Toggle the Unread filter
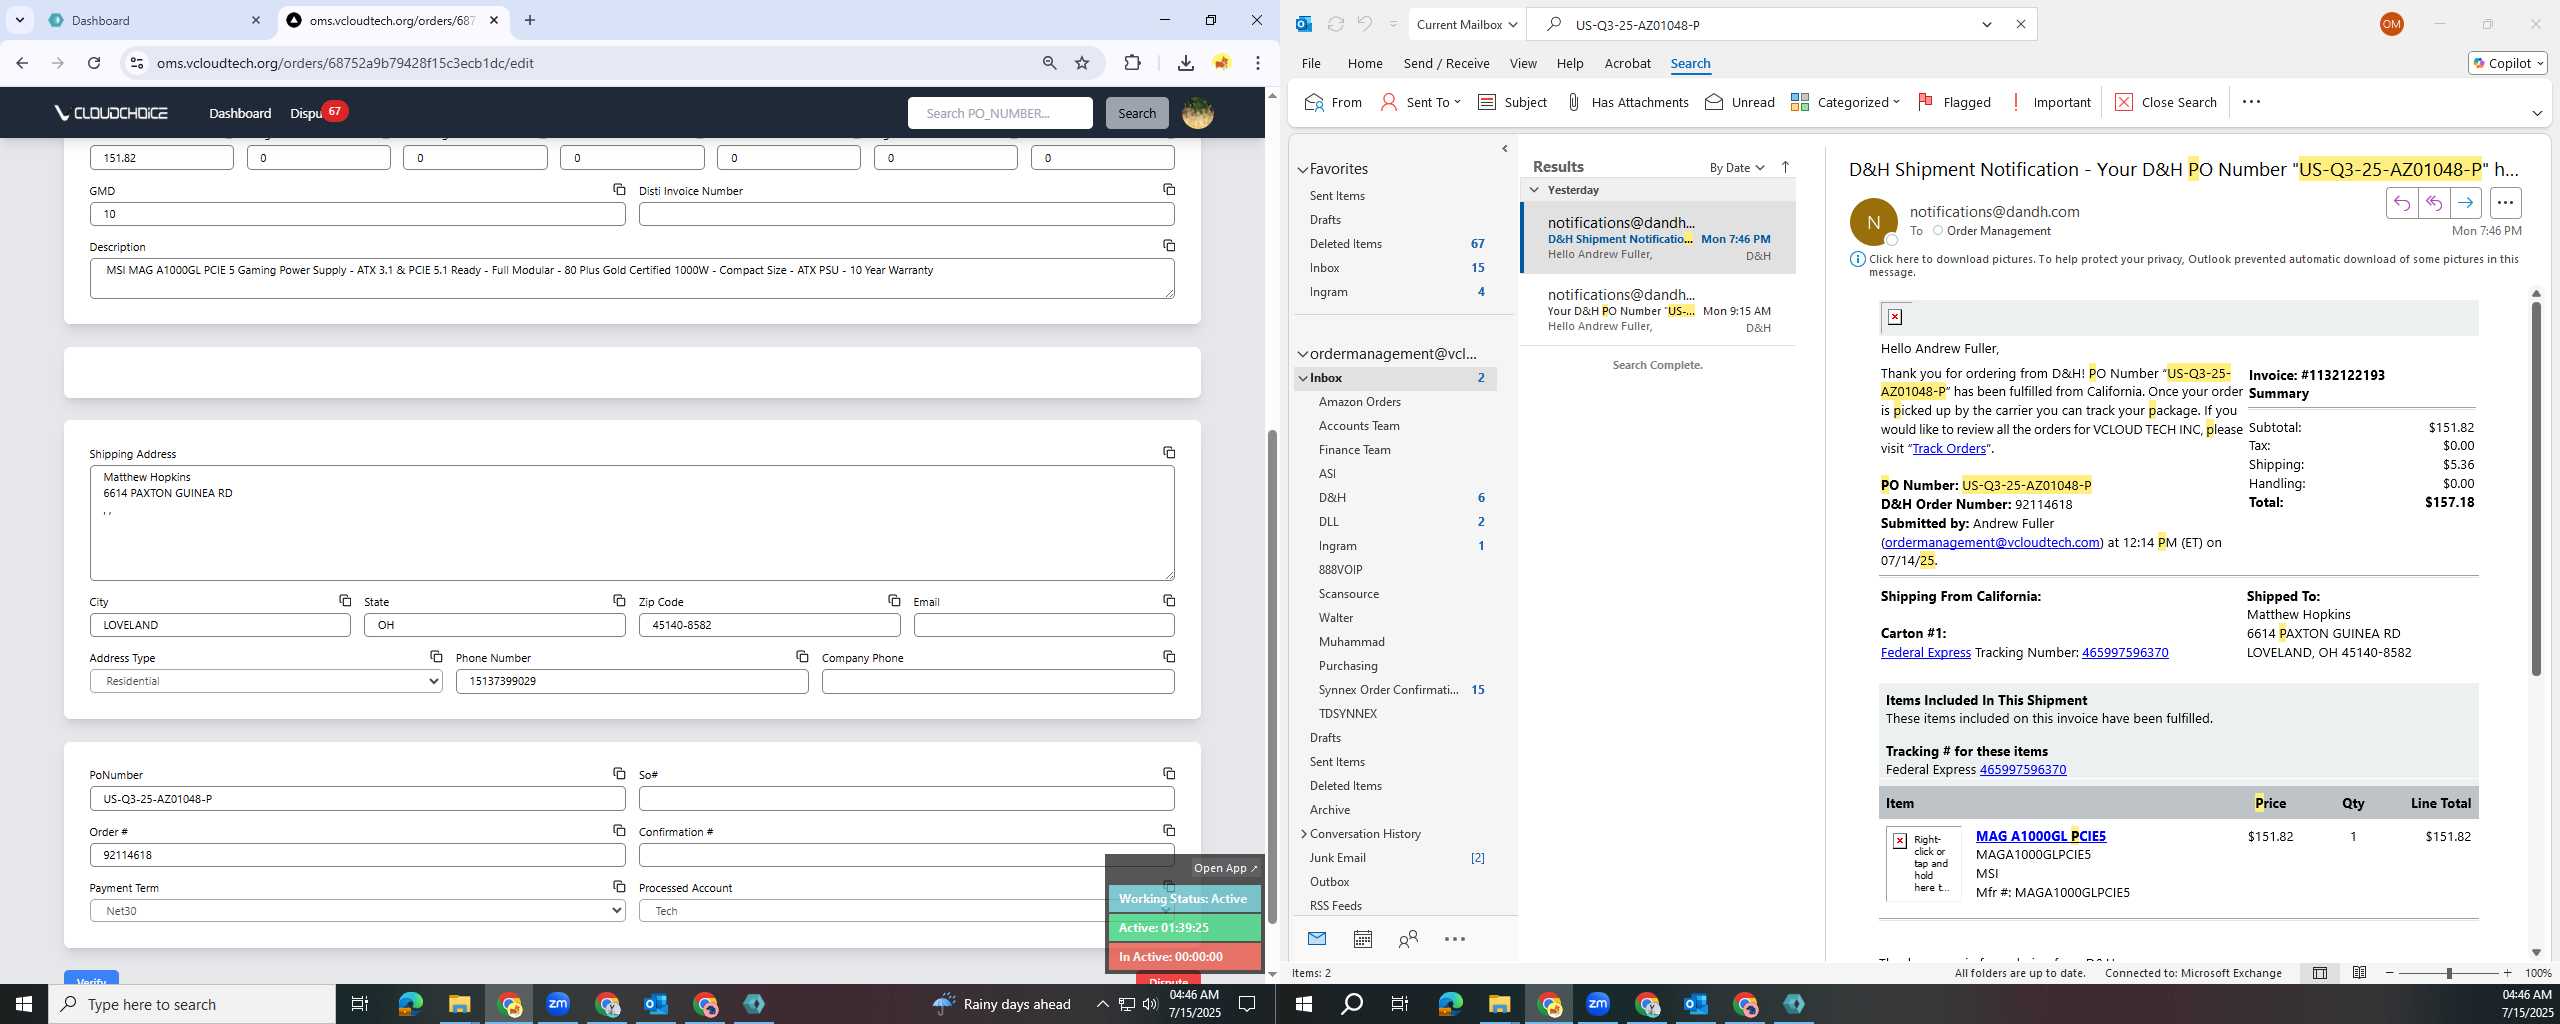Viewport: 2560px width, 1024px height. [1740, 102]
